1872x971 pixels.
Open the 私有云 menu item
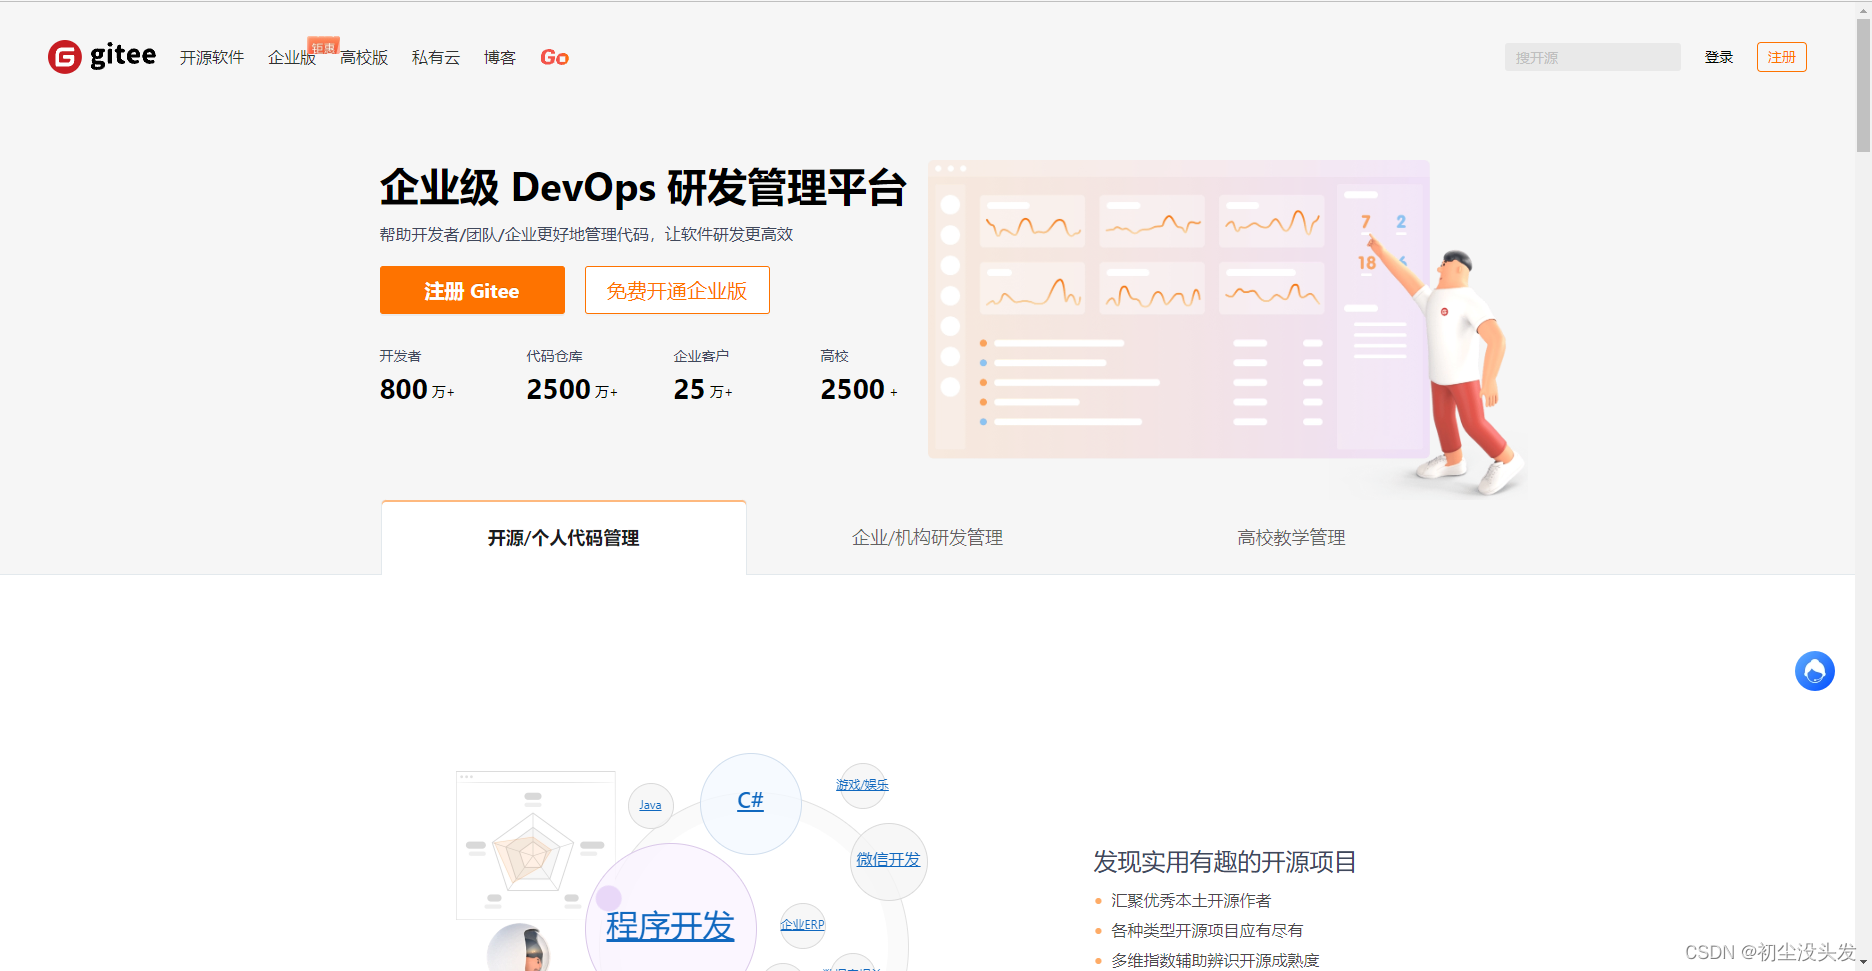pos(436,58)
